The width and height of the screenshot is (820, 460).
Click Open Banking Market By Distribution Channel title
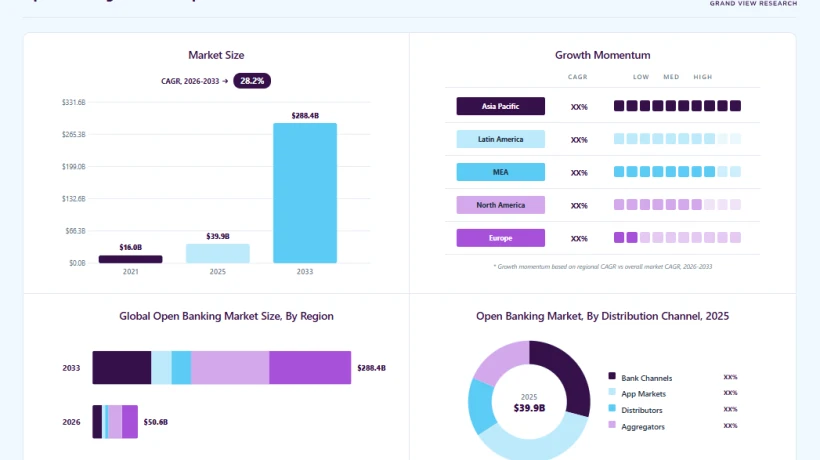602,316
